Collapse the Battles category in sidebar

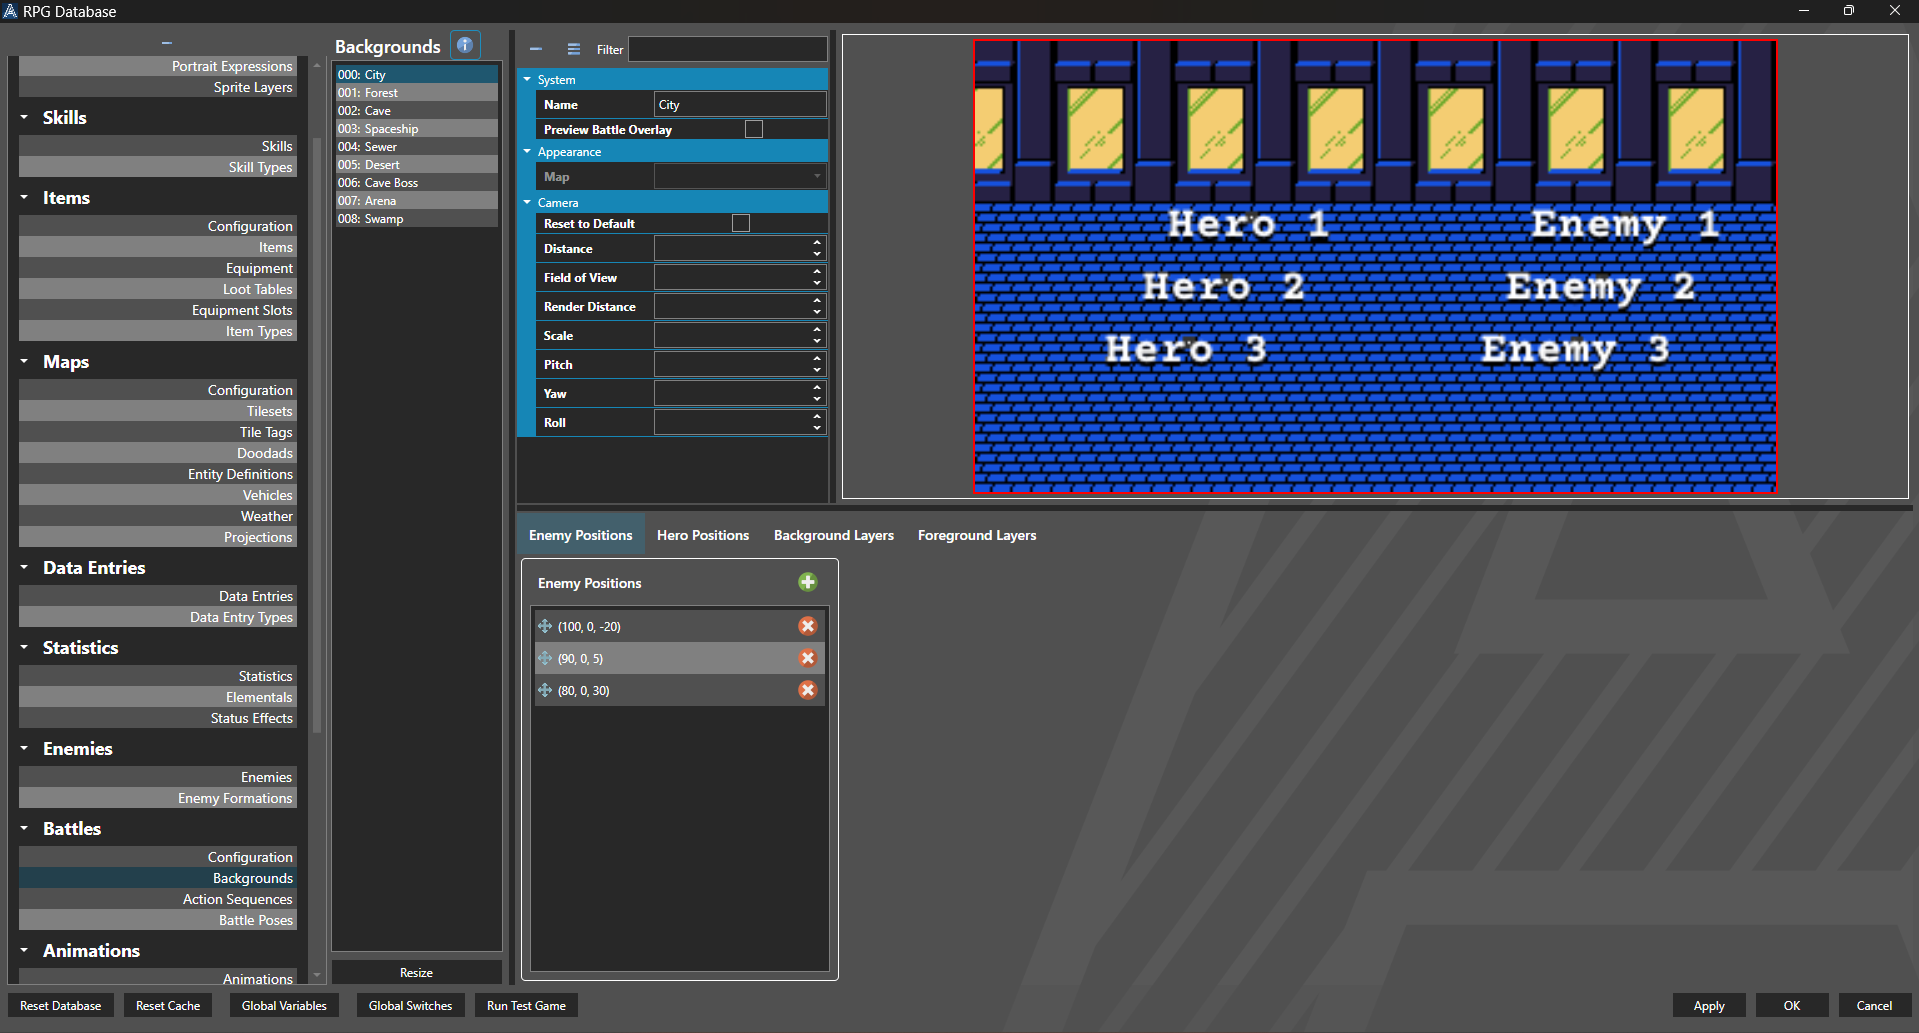25,828
